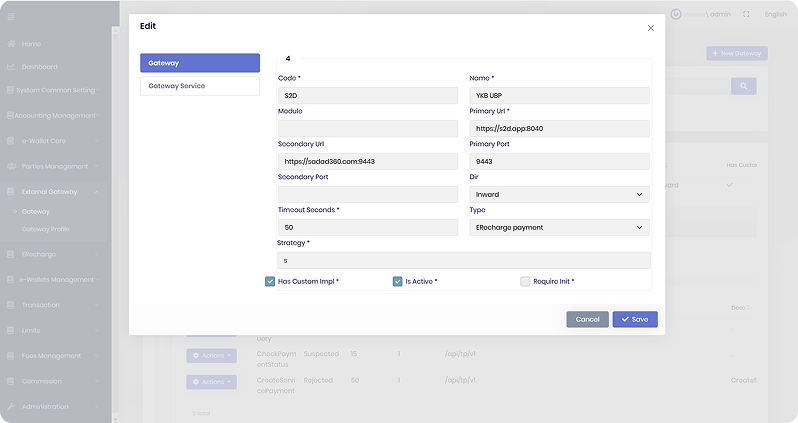The image size is (798, 423).
Task: Click the Save button
Action: point(635,319)
